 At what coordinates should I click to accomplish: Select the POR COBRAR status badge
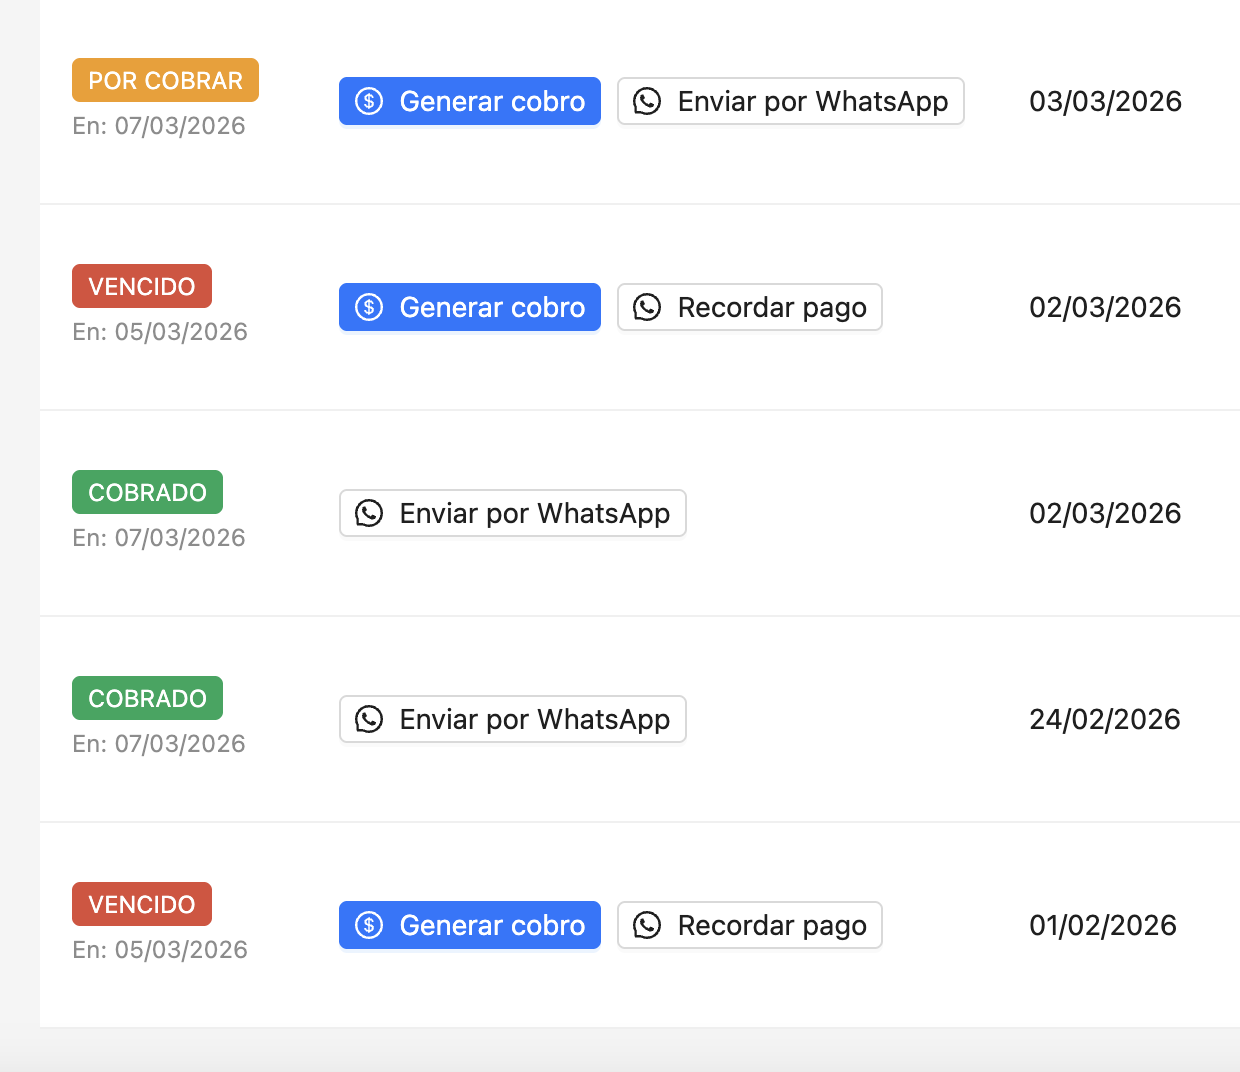(x=165, y=80)
